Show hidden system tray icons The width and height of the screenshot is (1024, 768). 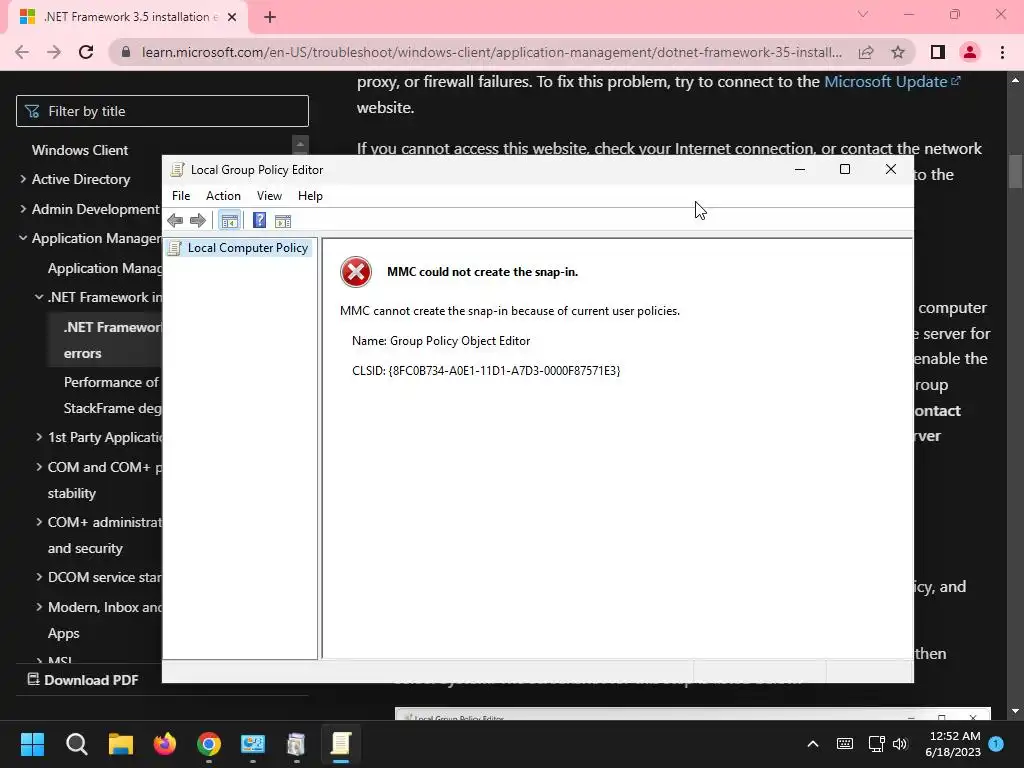pyautogui.click(x=813, y=744)
